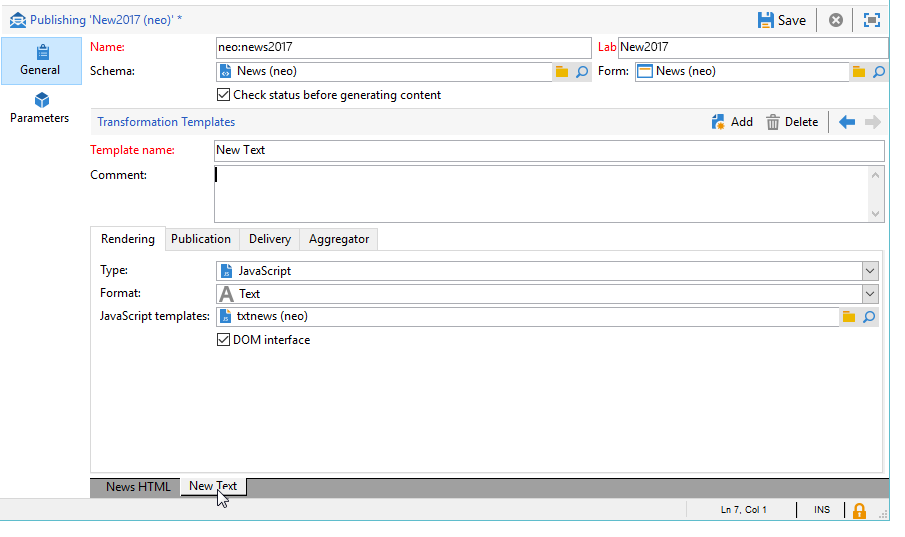905x537 pixels.
Task: Click the form icon in Form field
Action: [645, 72]
